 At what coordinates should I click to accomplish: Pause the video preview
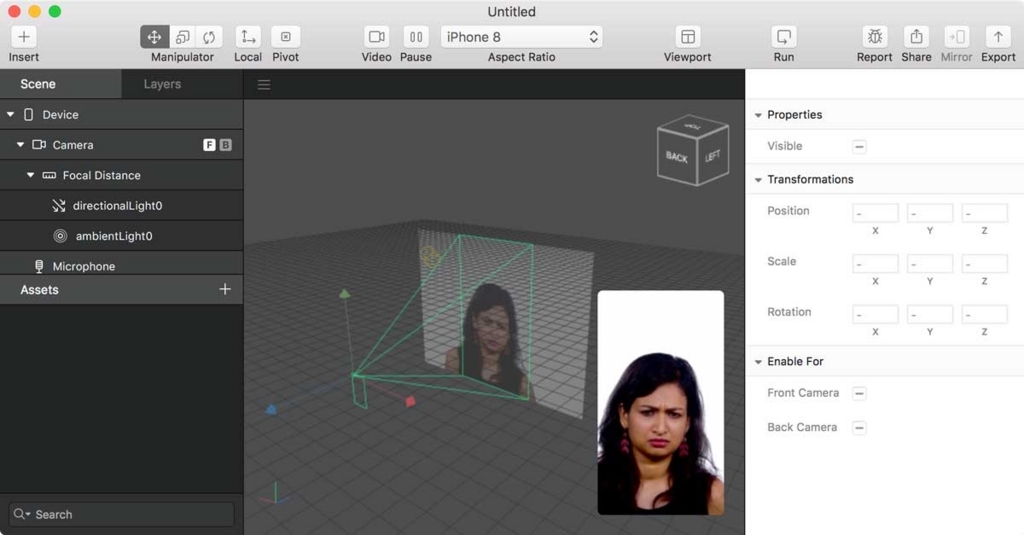pos(415,37)
